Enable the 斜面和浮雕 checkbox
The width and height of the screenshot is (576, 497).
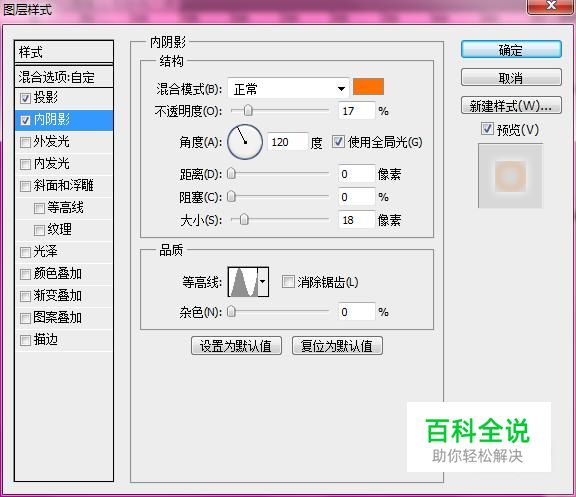(x=25, y=186)
